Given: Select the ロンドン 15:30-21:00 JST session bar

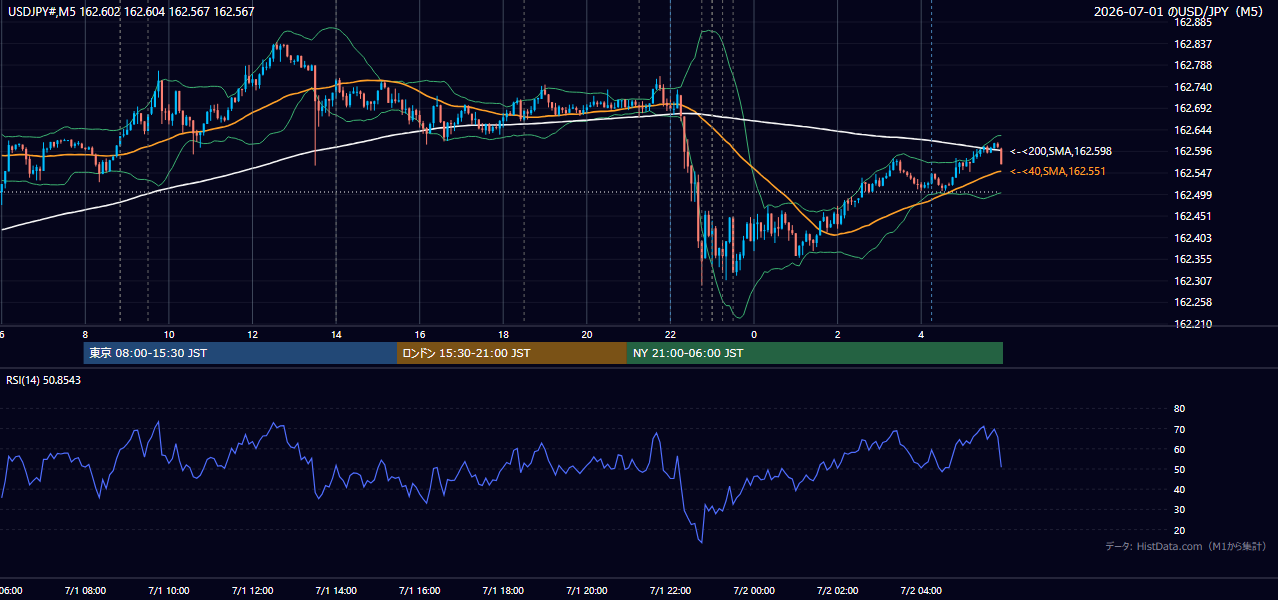Looking at the screenshot, I should pyautogui.click(x=512, y=353).
